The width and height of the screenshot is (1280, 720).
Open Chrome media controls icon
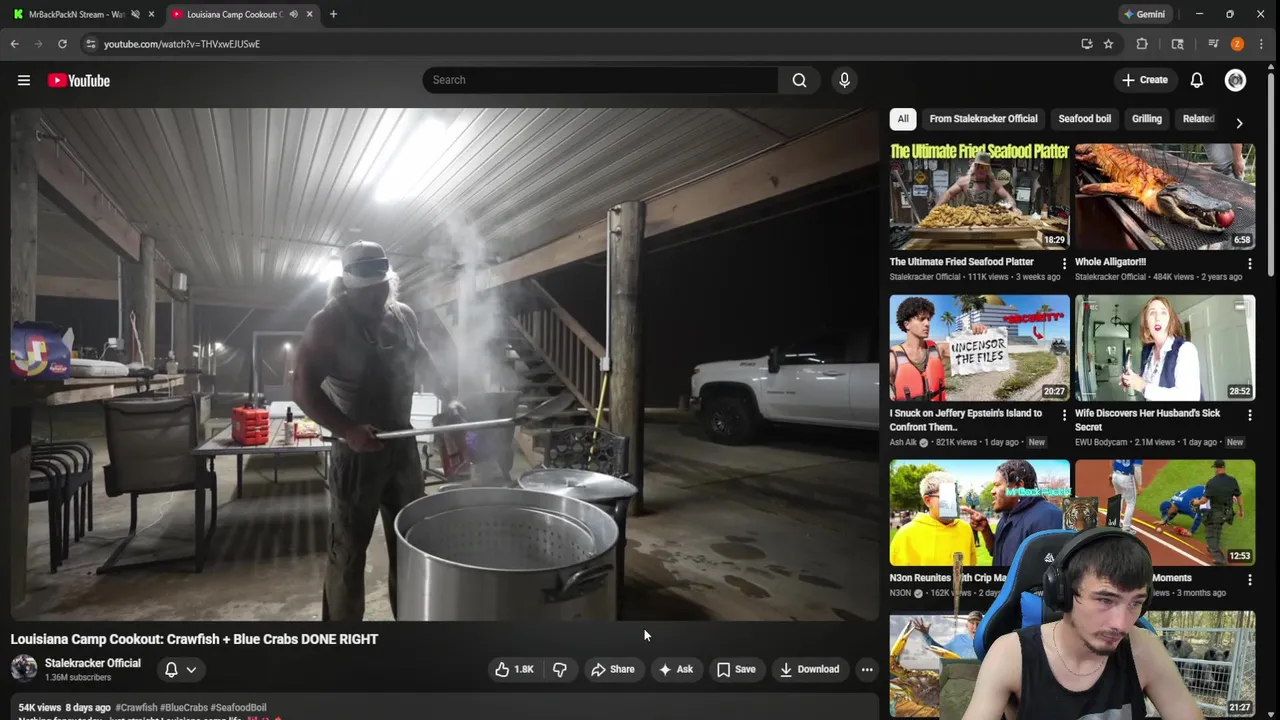coord(1213,44)
